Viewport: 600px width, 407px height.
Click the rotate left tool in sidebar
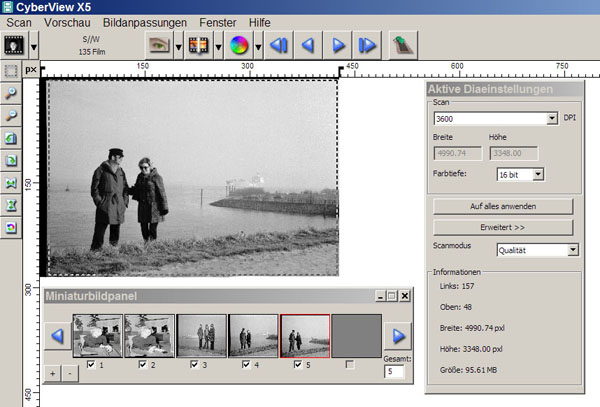click(11, 138)
